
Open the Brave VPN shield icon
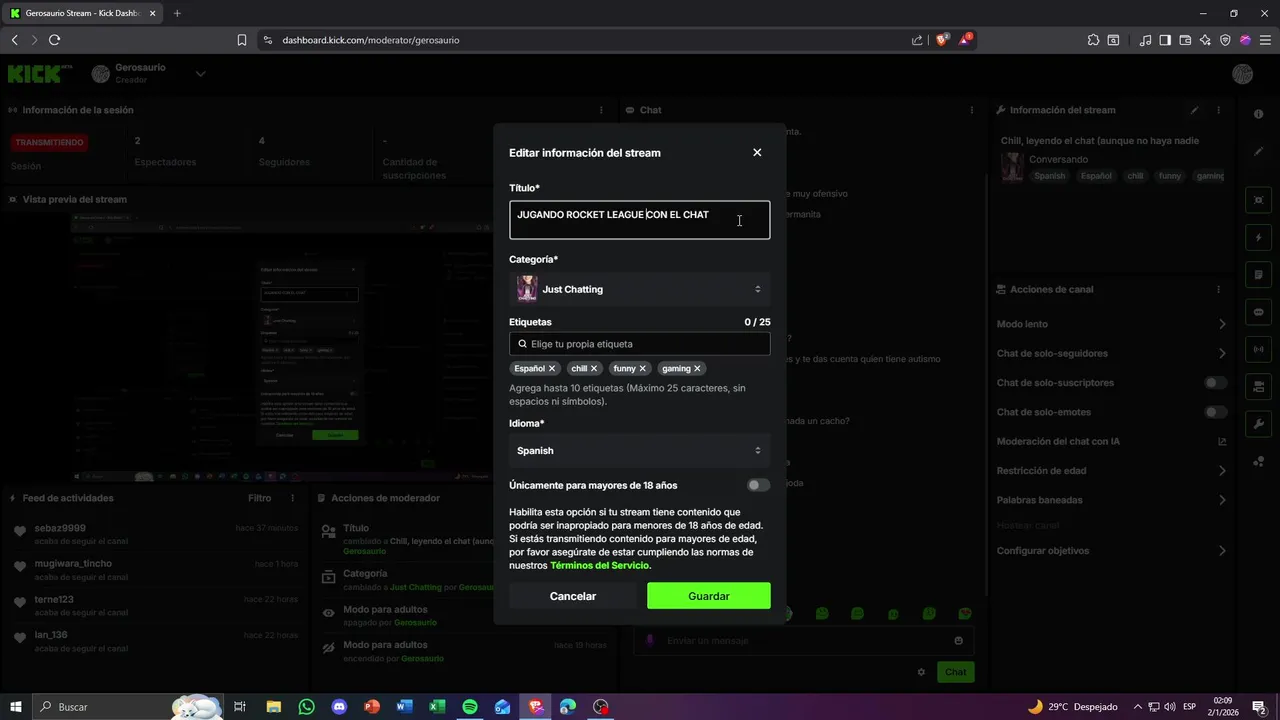point(1225,40)
